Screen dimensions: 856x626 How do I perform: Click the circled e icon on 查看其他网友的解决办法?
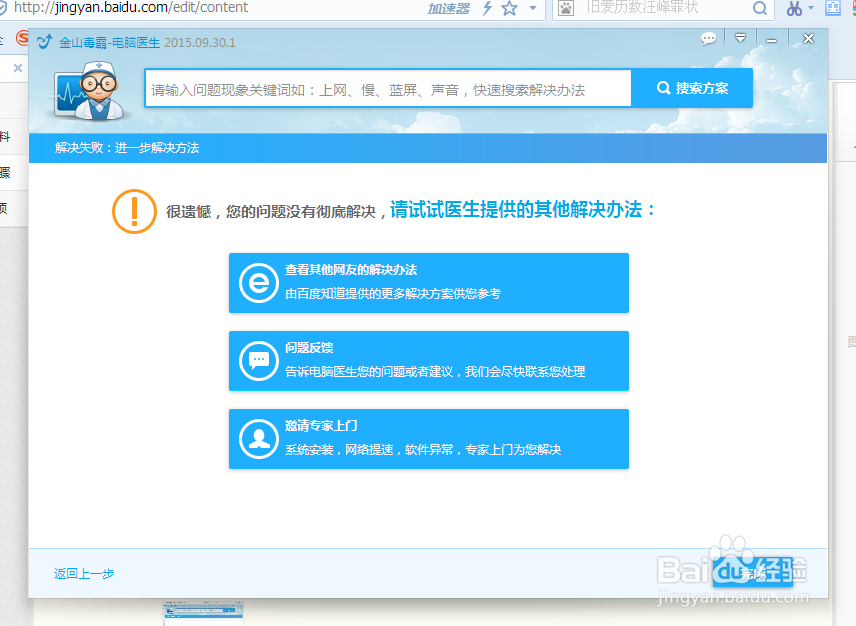click(x=257, y=283)
